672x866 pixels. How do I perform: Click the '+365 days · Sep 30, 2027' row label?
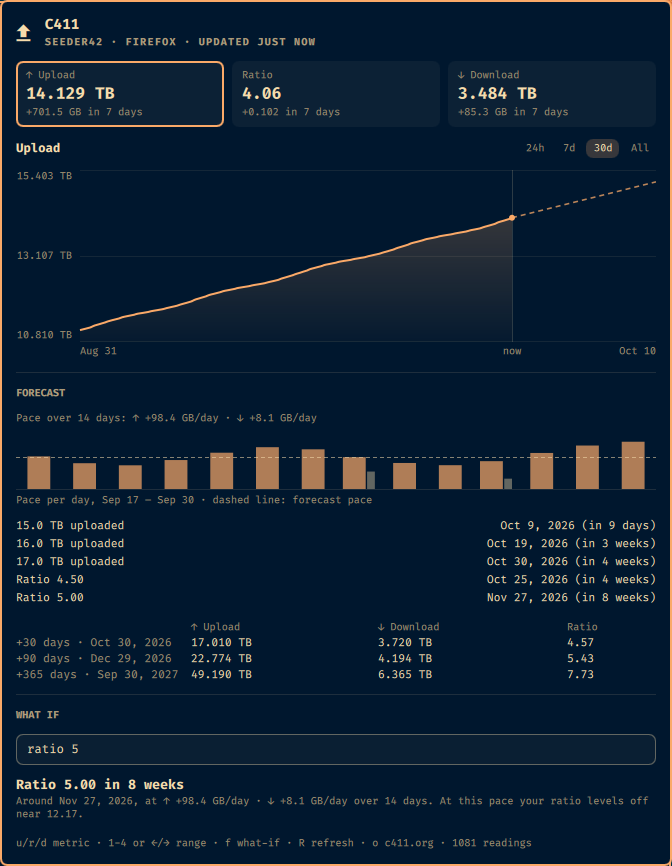[97, 674]
